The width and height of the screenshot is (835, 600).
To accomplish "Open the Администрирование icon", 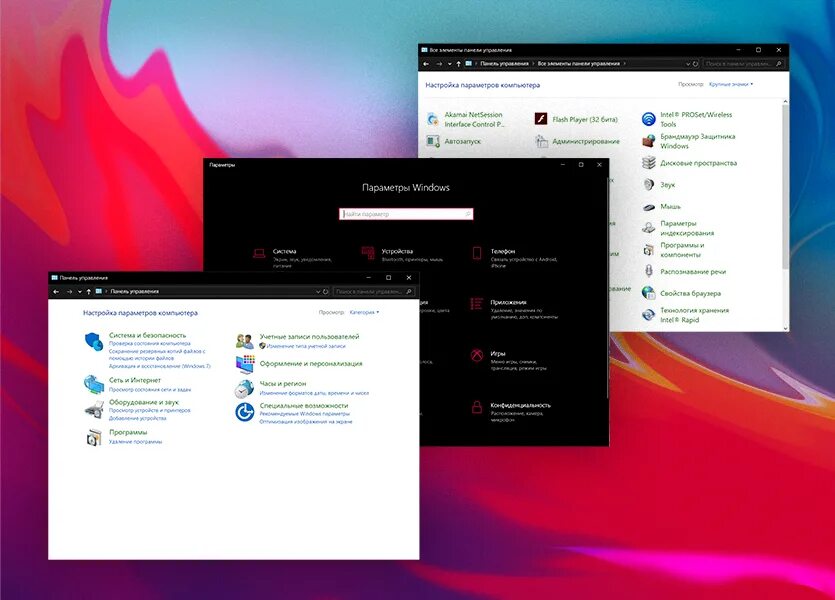I will [541, 141].
